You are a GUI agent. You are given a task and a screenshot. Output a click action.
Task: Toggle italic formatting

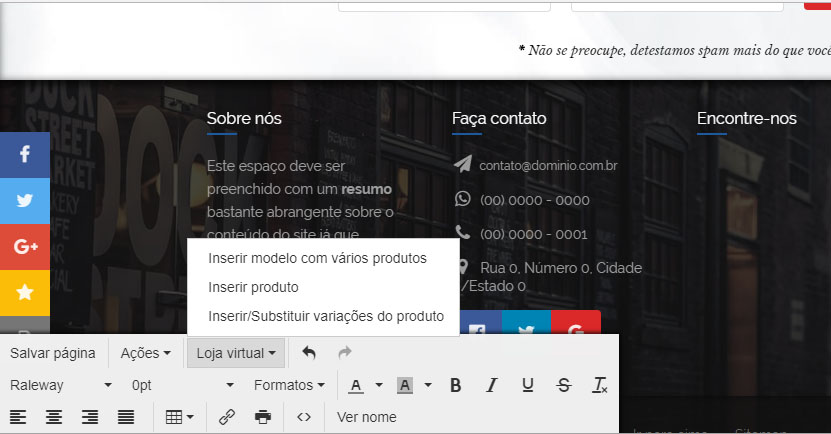tap(492, 385)
